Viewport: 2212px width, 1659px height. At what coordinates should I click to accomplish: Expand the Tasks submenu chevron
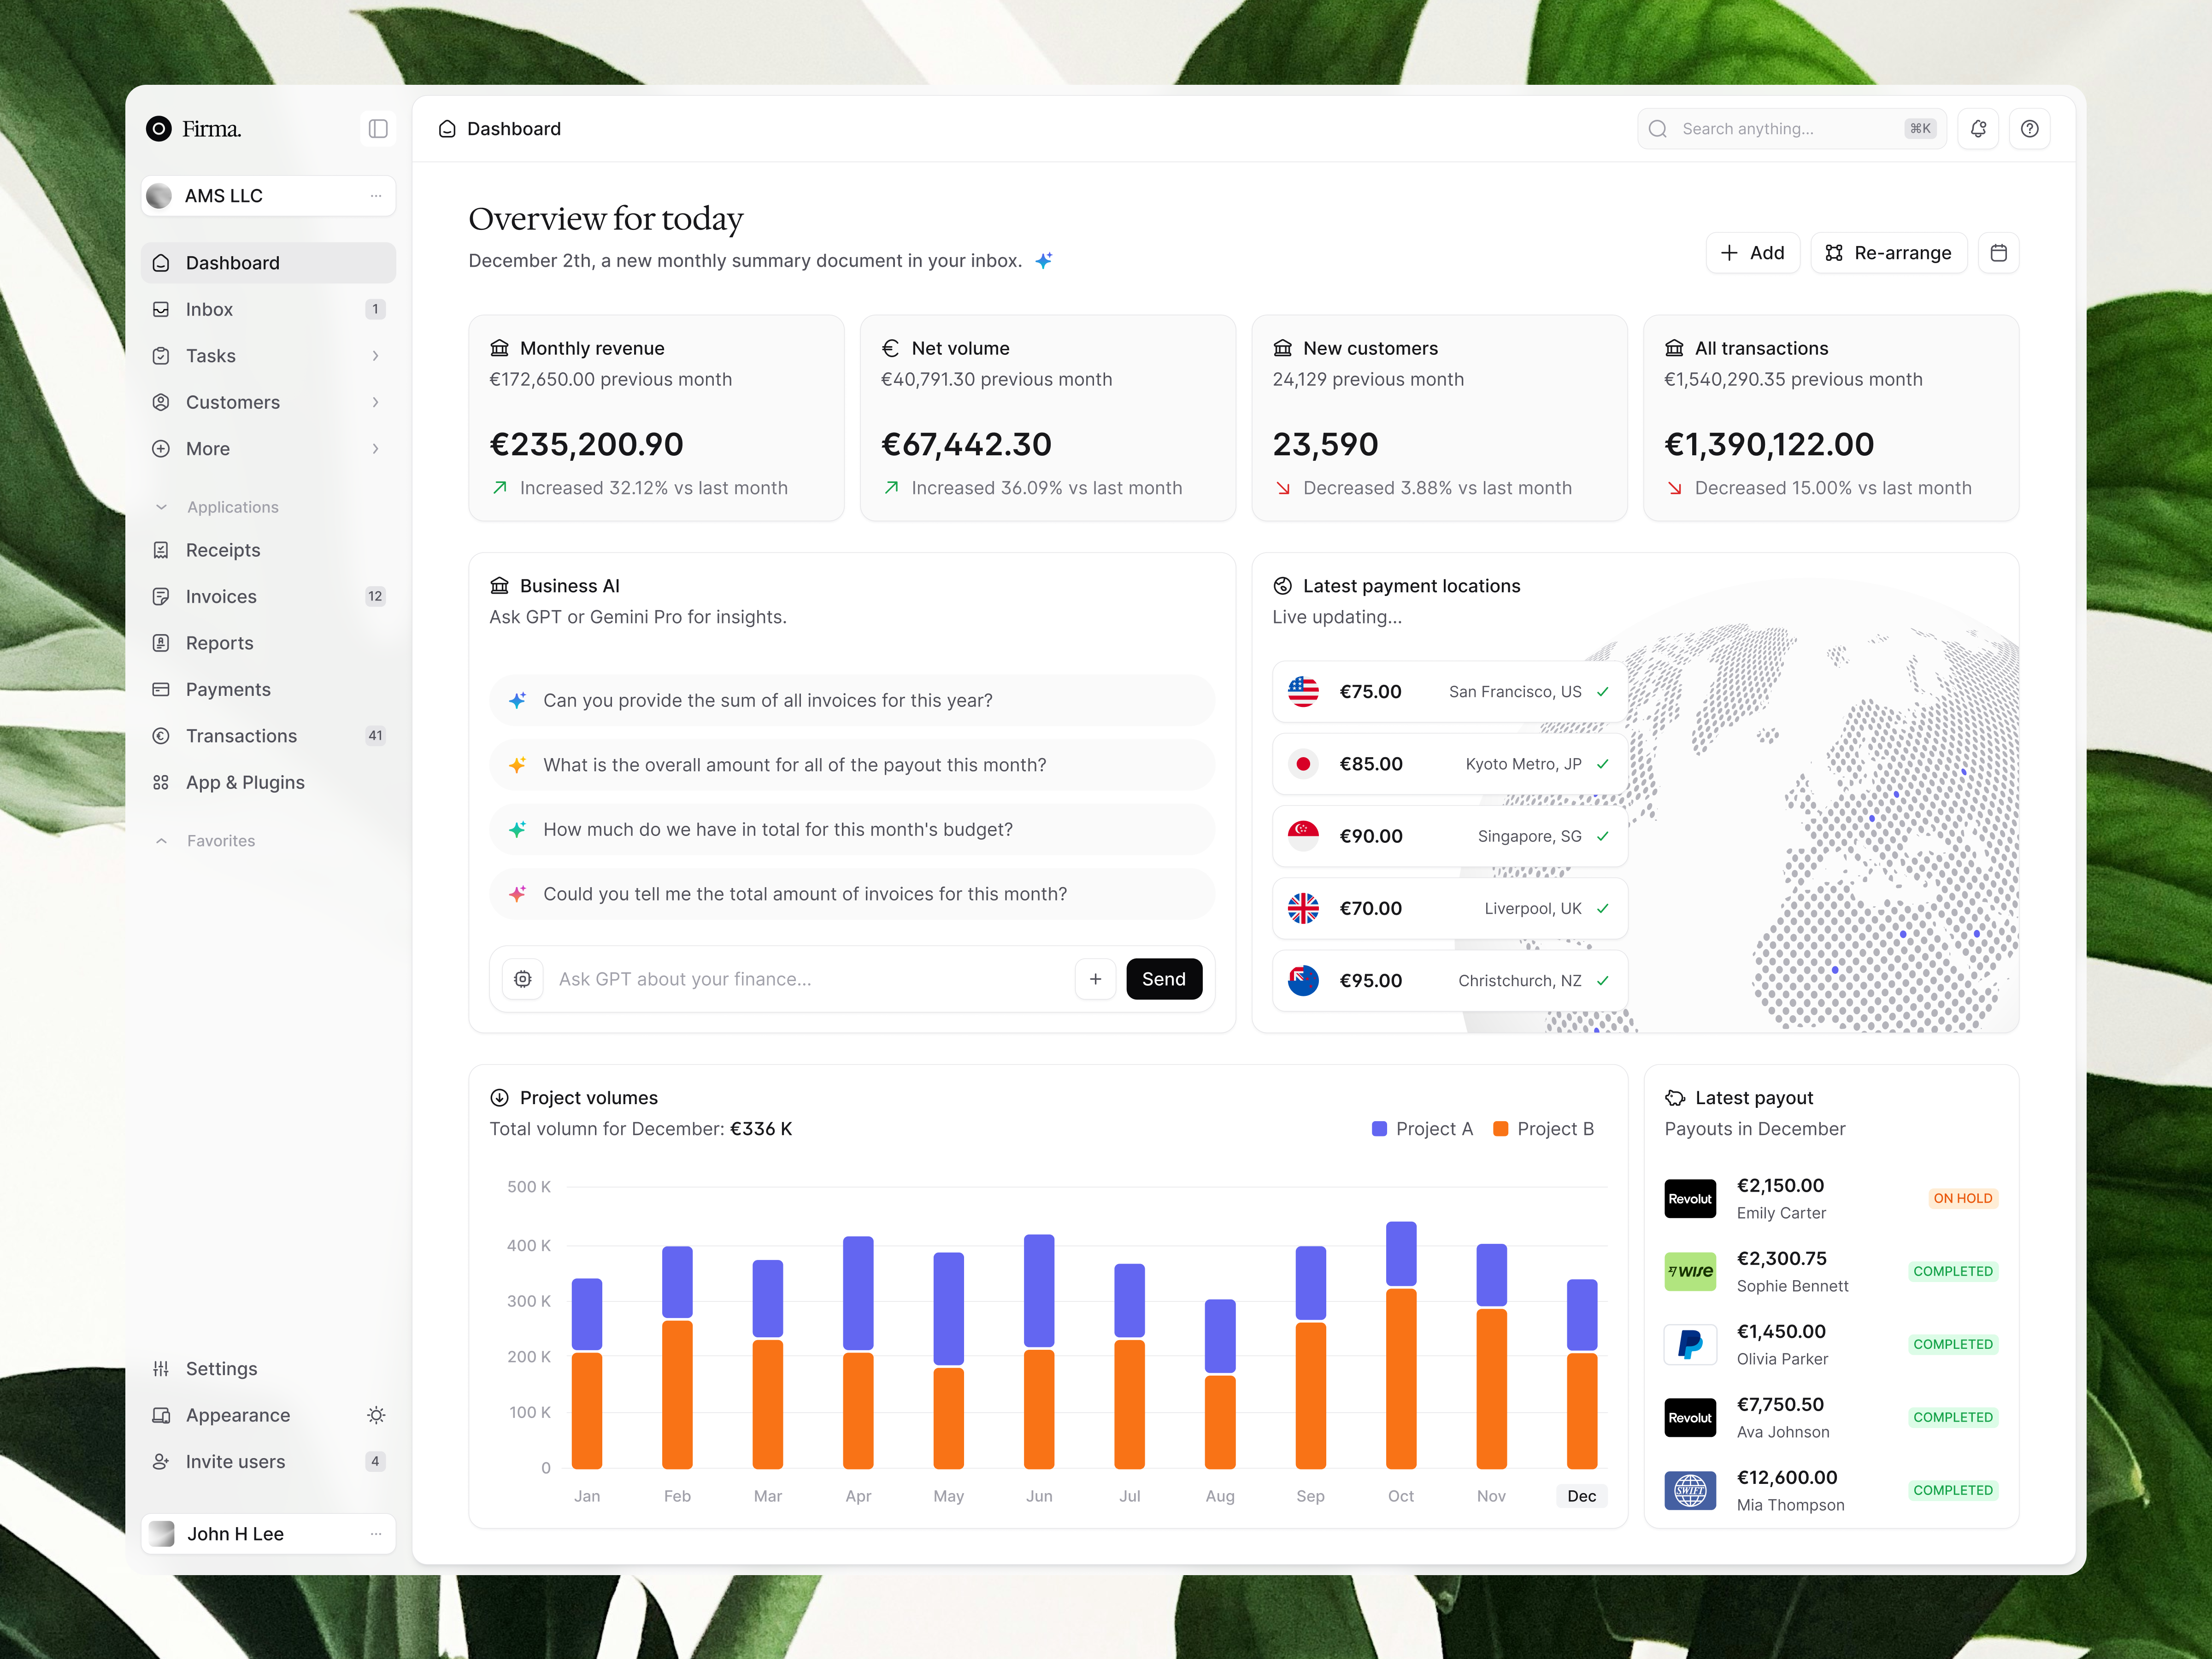[376, 356]
